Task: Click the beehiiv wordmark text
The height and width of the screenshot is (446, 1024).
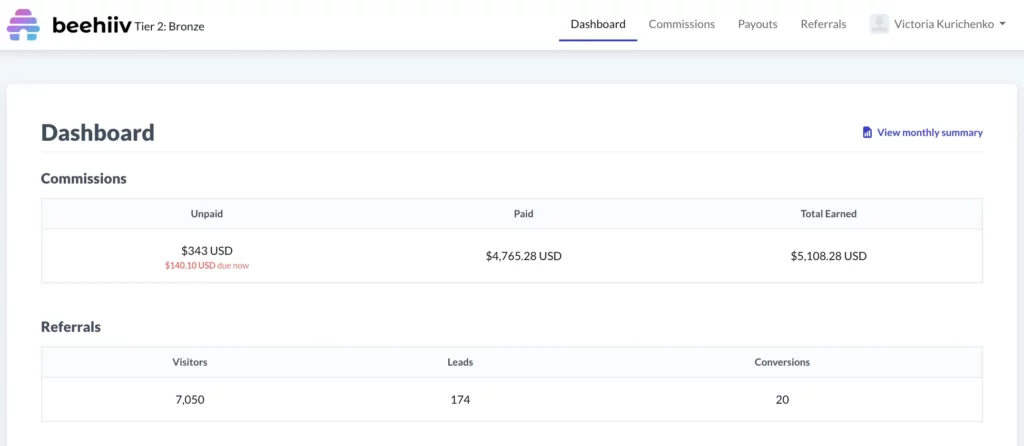Action: 91,24
